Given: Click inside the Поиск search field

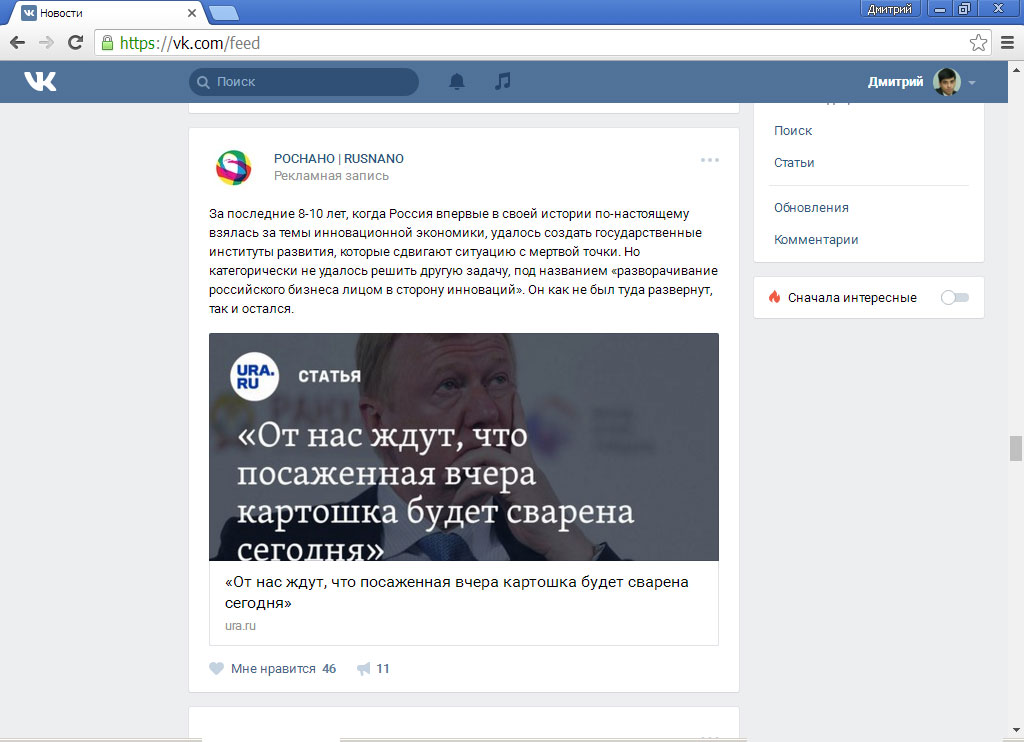Looking at the screenshot, I should coord(304,82).
